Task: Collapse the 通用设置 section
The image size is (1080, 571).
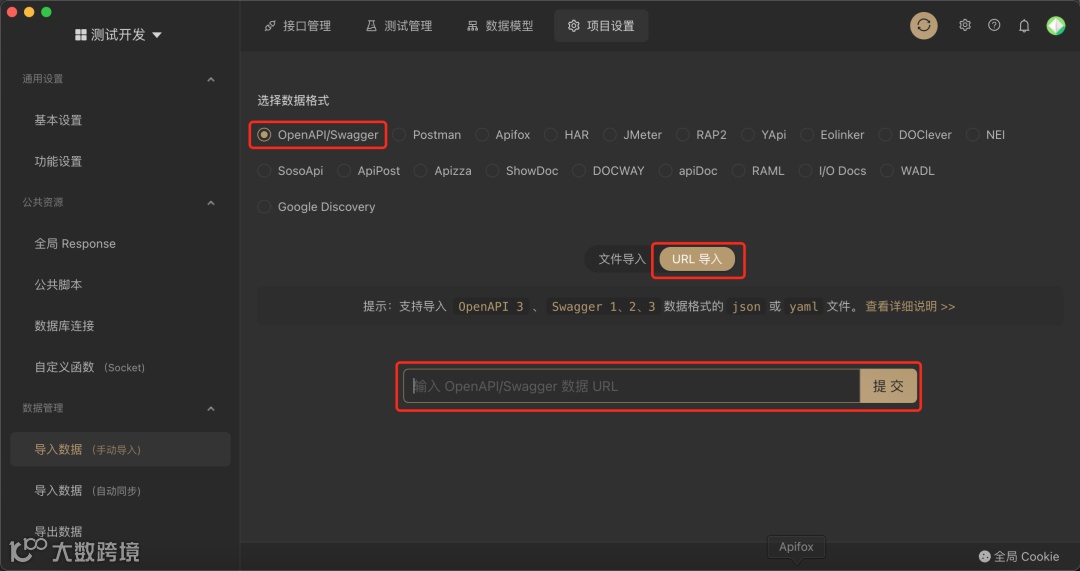Action: pos(211,79)
